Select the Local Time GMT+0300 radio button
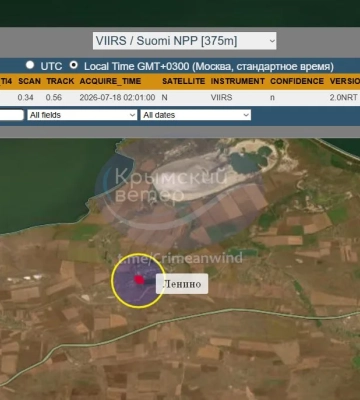 73,65
